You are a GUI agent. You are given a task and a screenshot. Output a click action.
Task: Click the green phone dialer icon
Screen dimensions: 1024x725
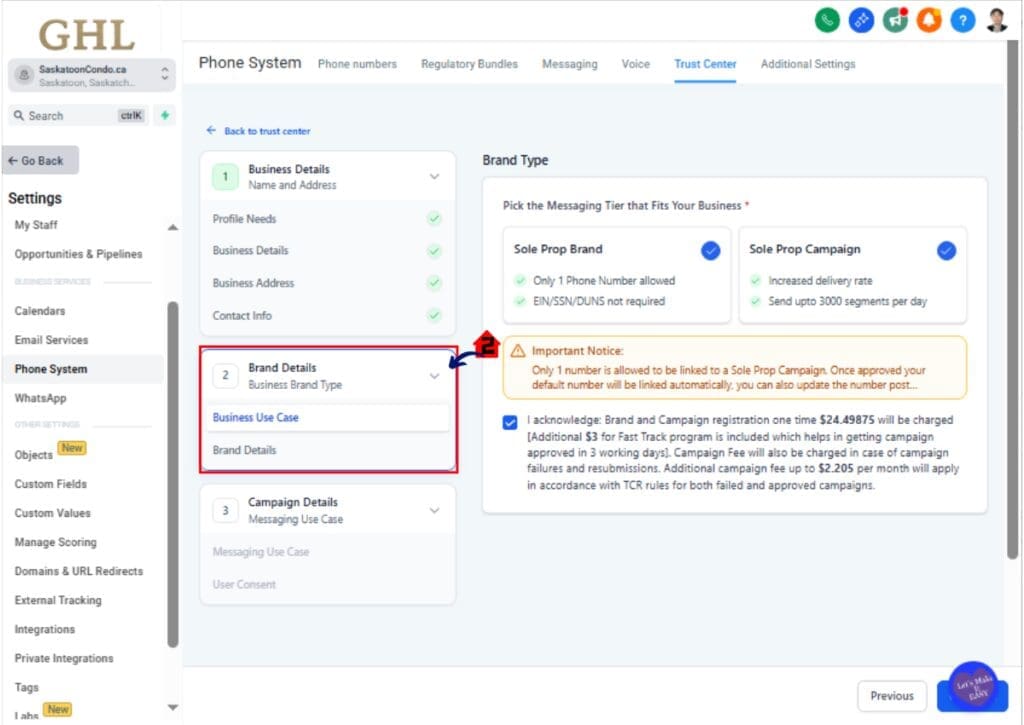[x=827, y=19]
